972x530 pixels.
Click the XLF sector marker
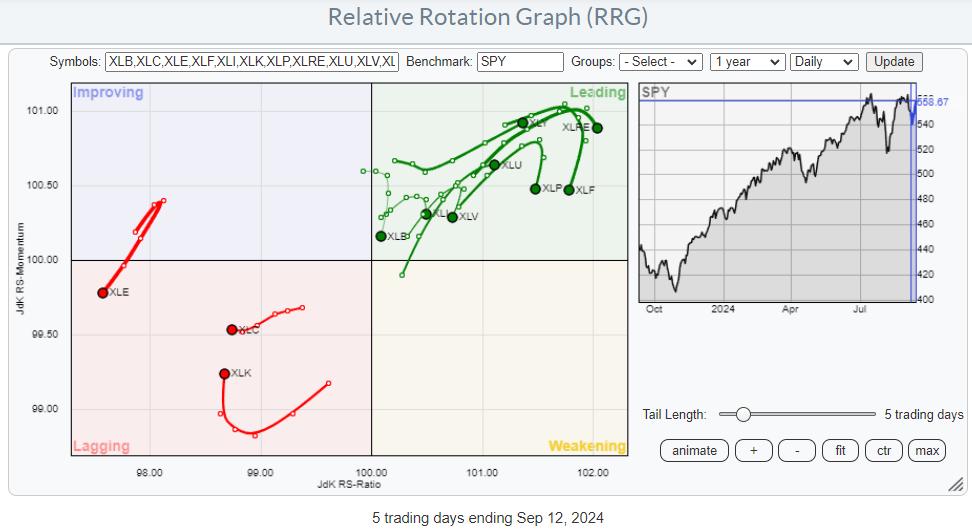tap(569, 190)
